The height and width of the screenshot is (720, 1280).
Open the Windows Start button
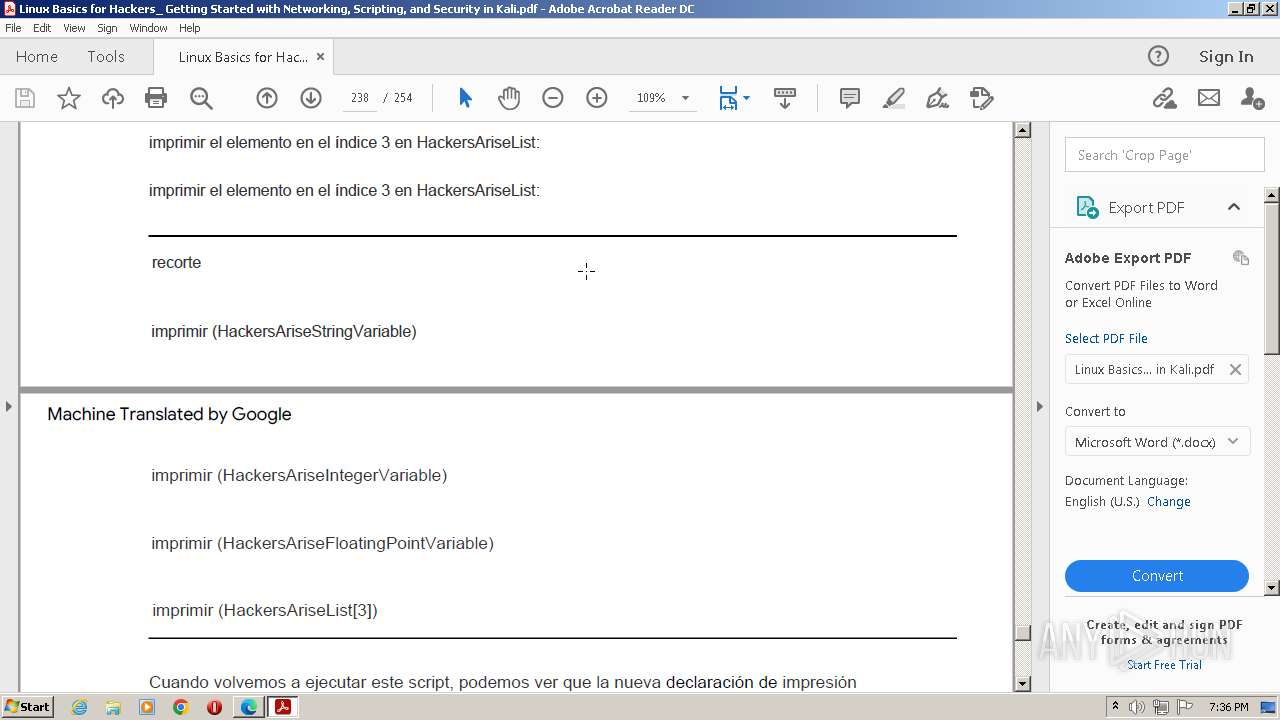(x=27, y=707)
